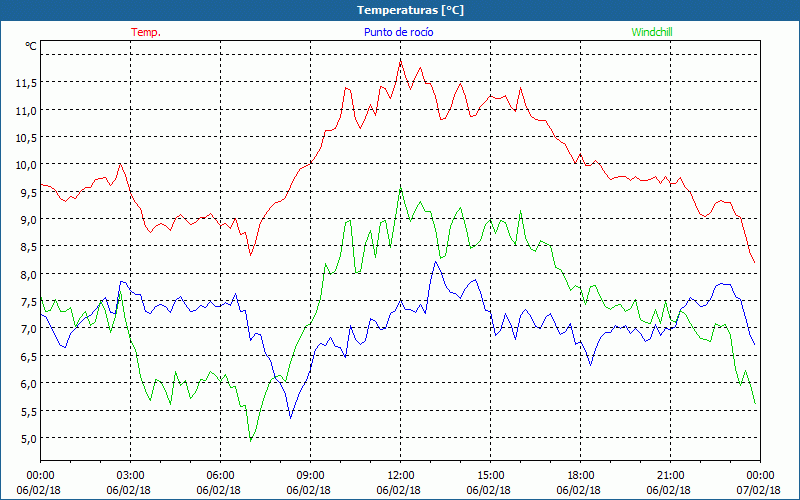The width and height of the screenshot is (800, 500).
Task: Click the 15:00 time axis label
Action: [490, 475]
